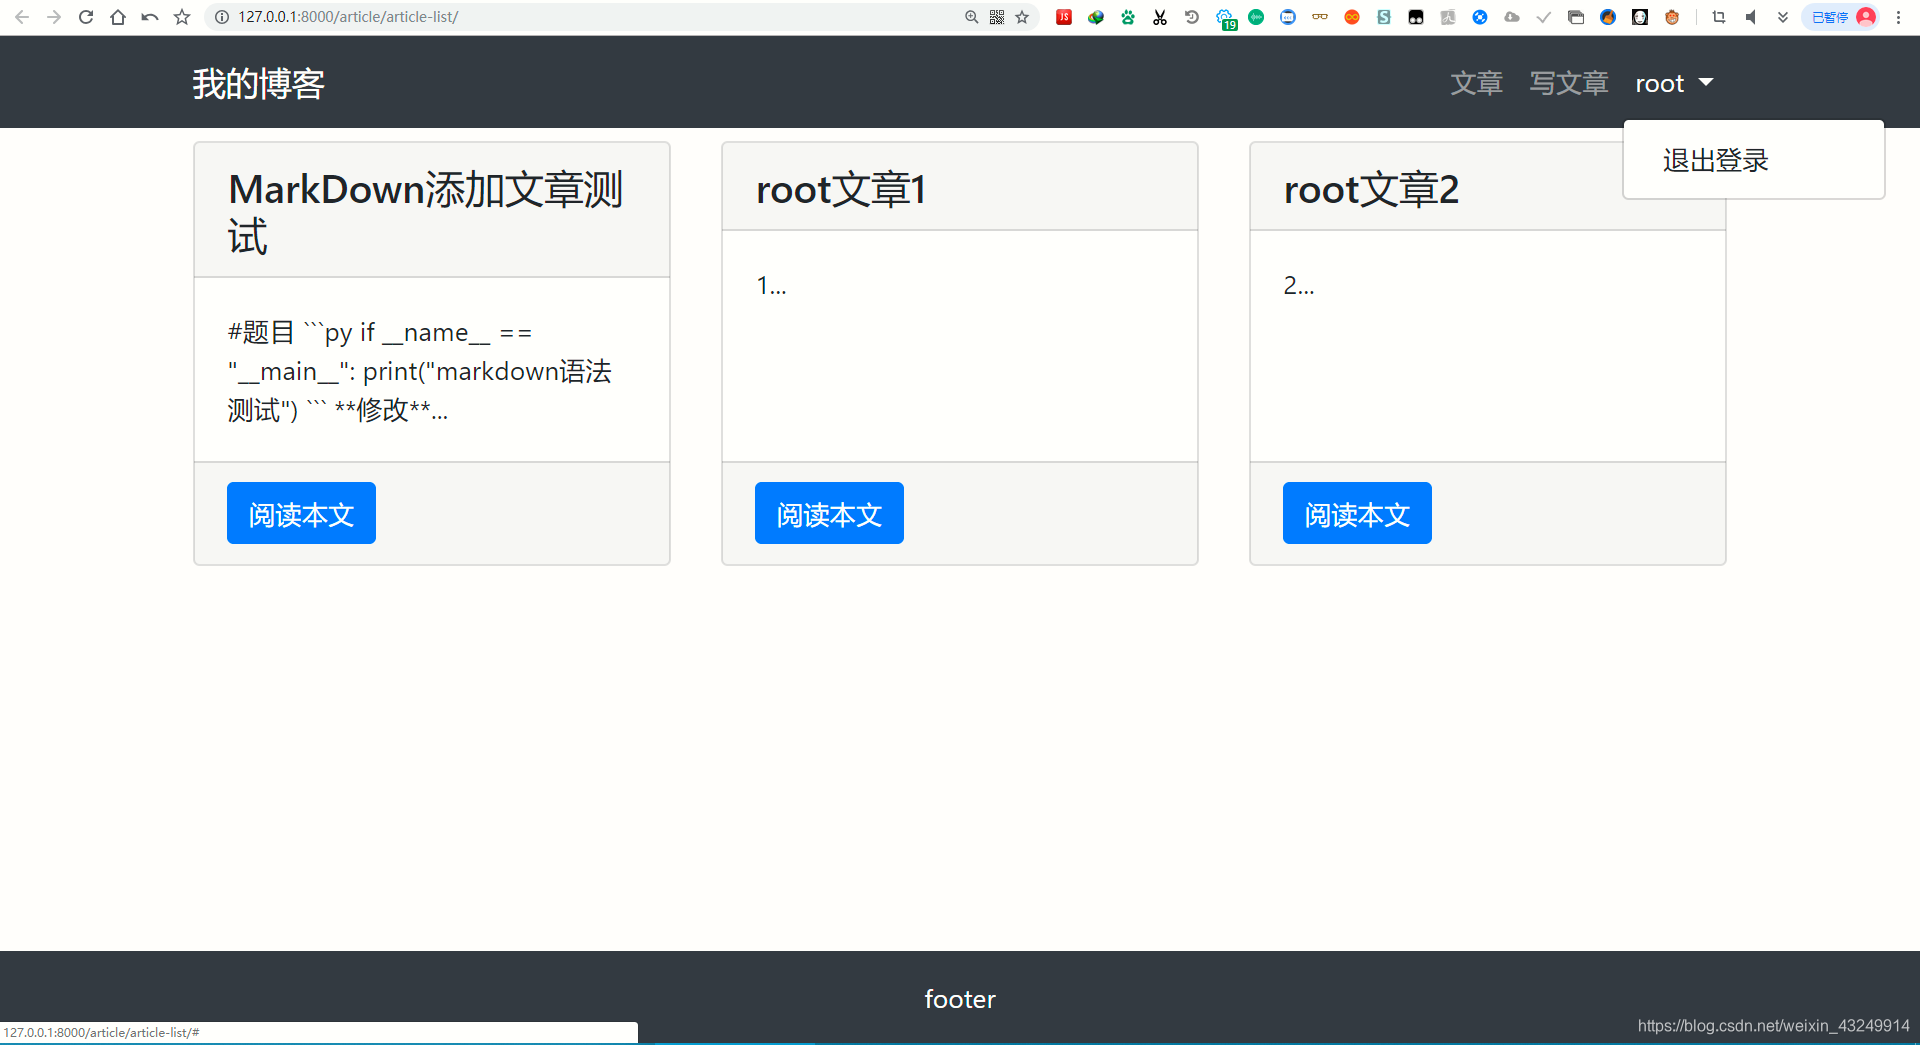Bookmark this page with the address bar star
This screenshot has width=1920, height=1045.
point(1022,17)
